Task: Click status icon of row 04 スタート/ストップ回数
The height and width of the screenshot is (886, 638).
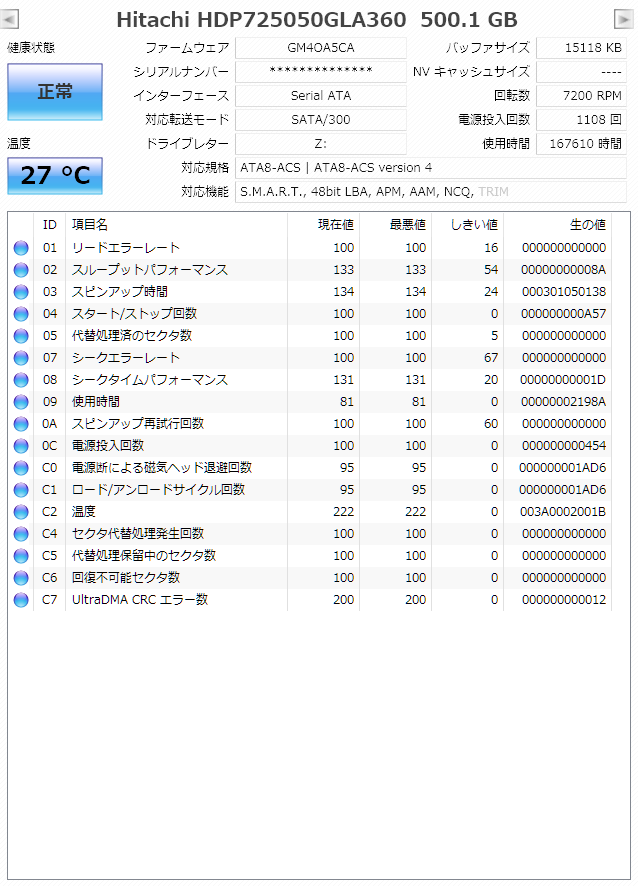Action: click(21, 314)
